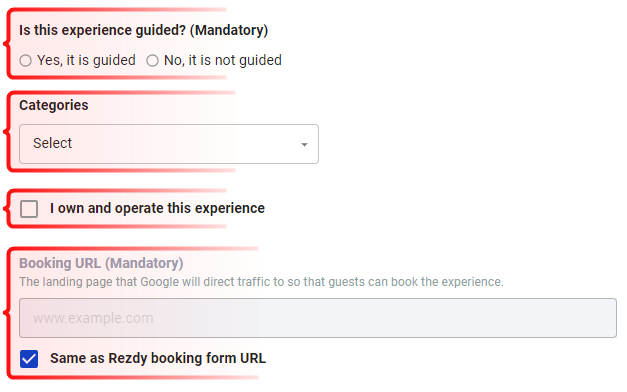Click the empty checkbox square icon for ownership
The width and height of the screenshot is (627, 392).
pyautogui.click(x=29, y=209)
